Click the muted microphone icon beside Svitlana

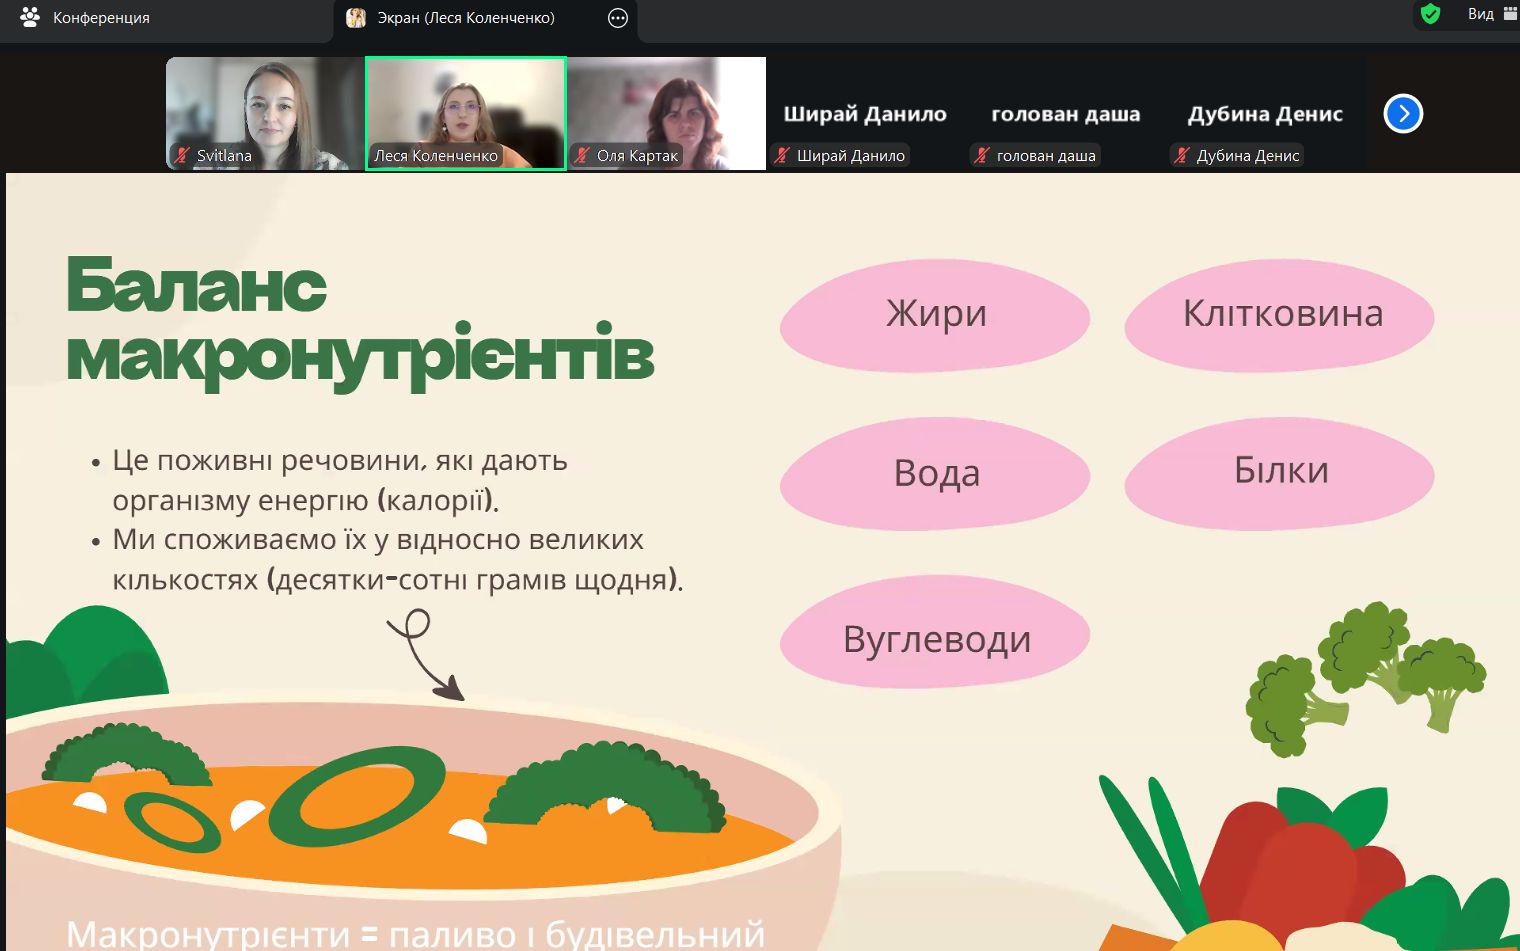pyautogui.click(x=182, y=155)
